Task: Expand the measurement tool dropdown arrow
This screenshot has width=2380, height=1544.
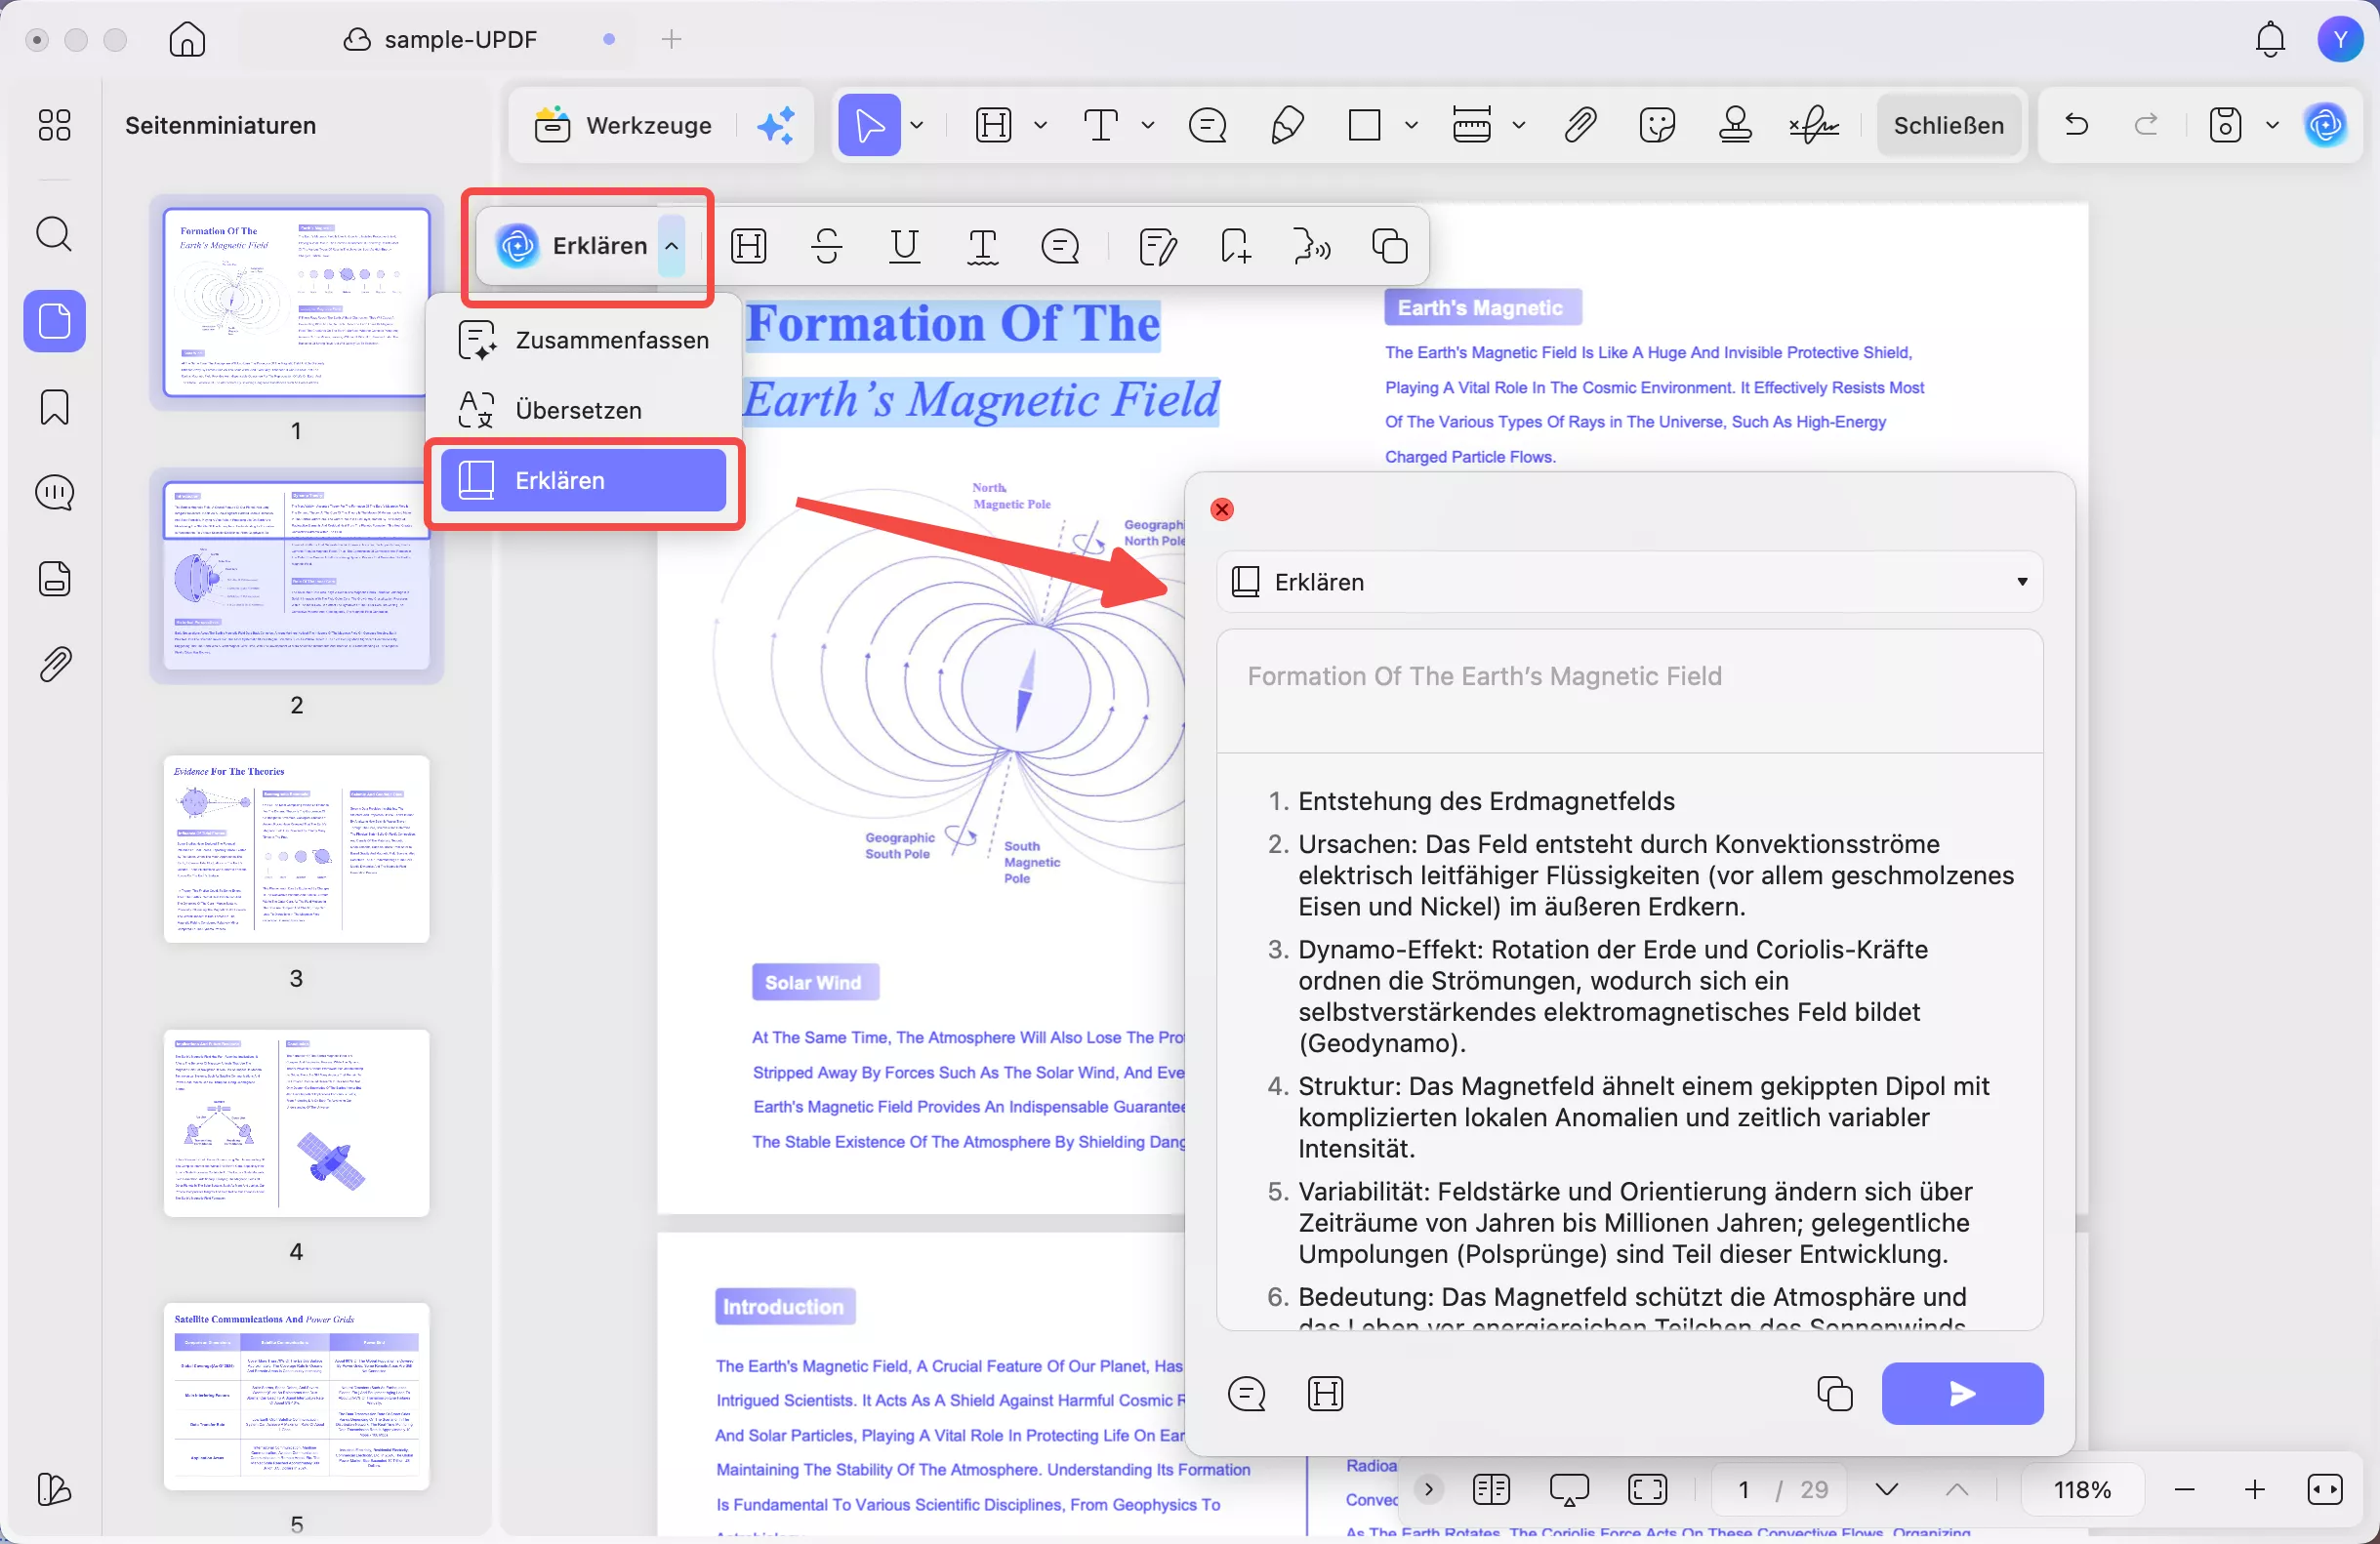Action: (1518, 125)
